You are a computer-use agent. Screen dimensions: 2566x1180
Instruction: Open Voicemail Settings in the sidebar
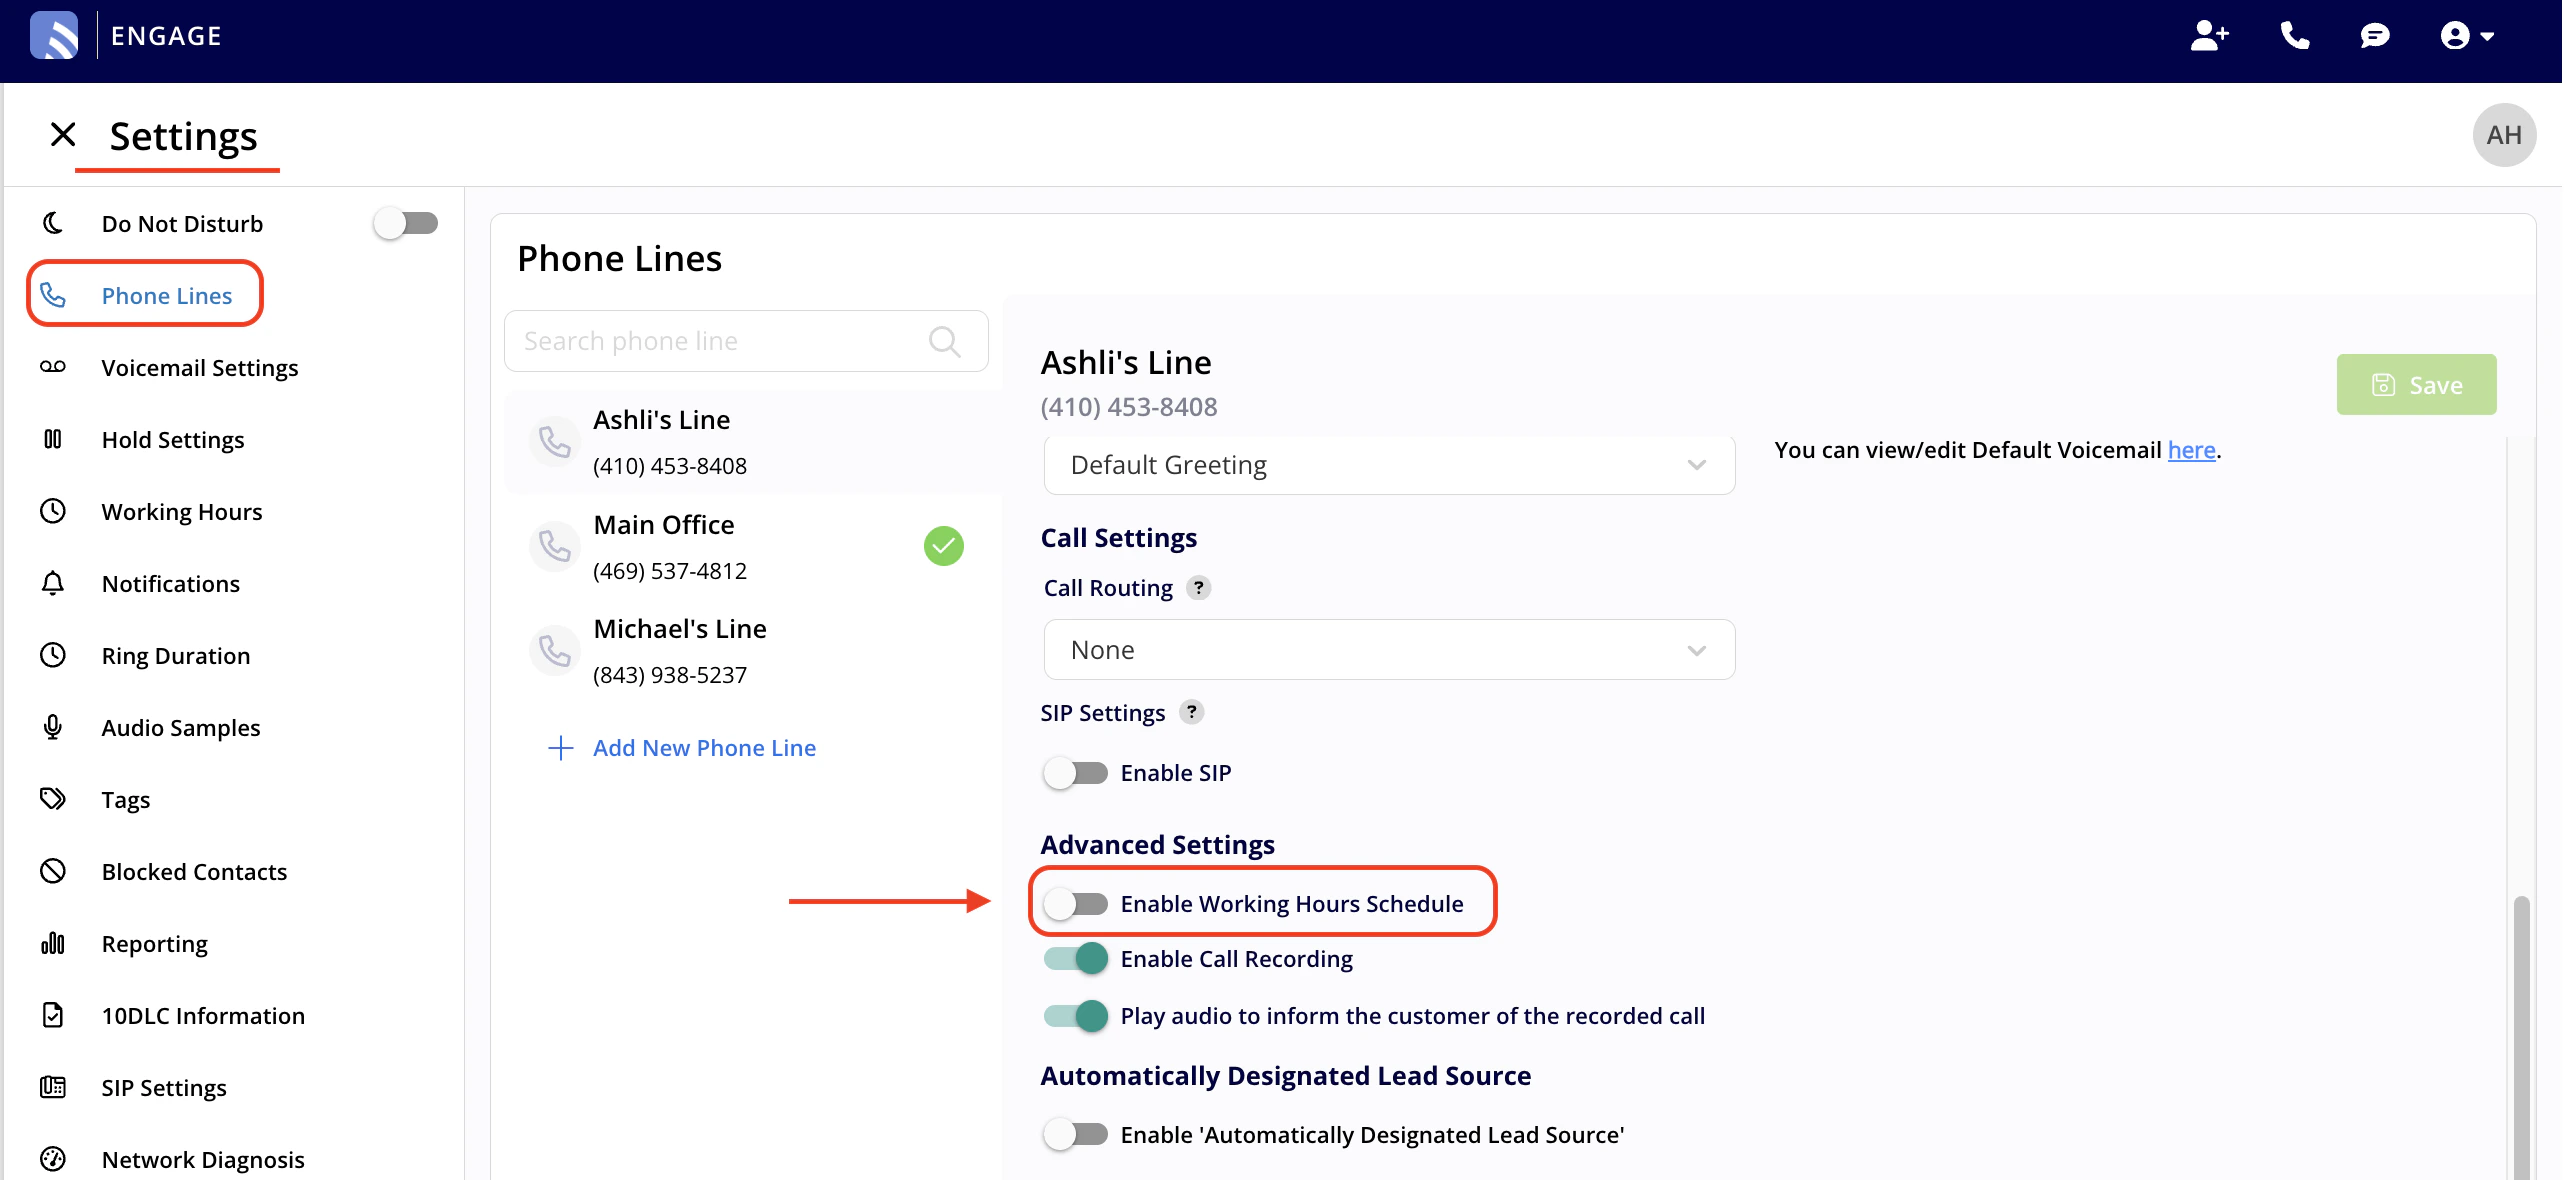tap(200, 367)
